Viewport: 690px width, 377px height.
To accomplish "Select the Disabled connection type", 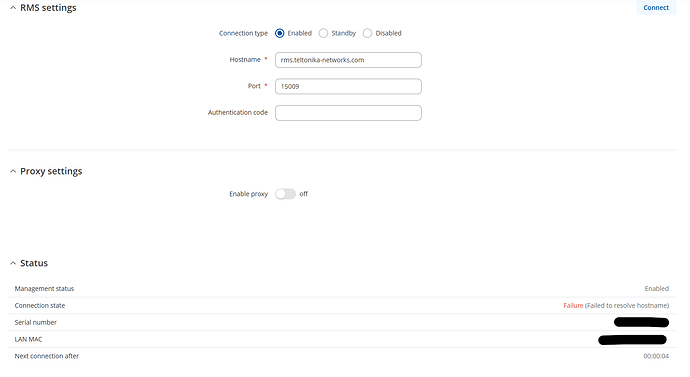I will coord(367,33).
